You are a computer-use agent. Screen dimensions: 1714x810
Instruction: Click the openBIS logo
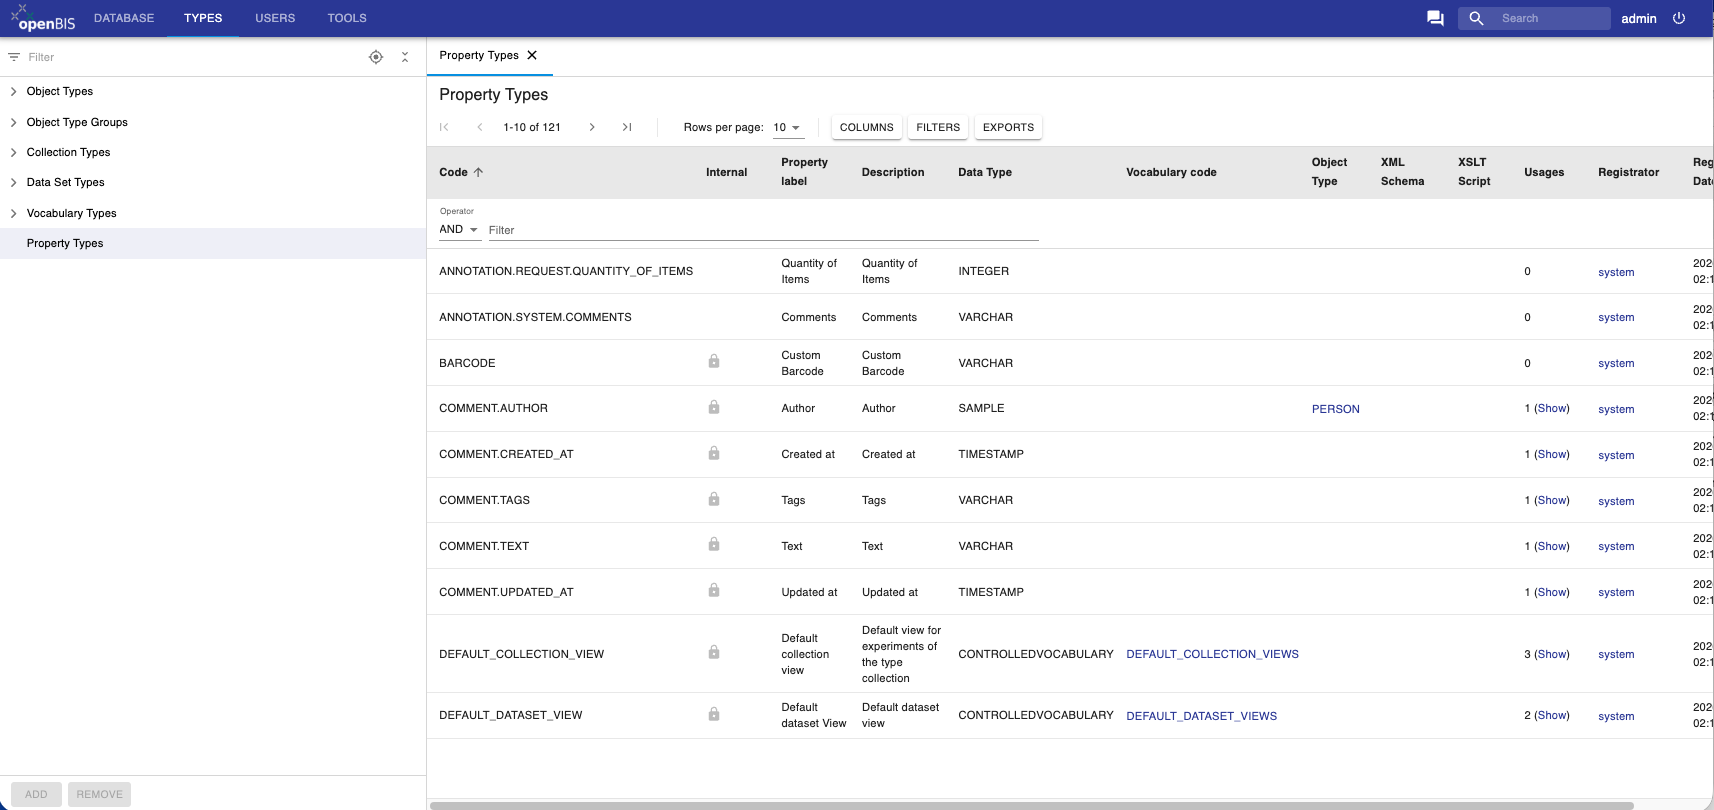[43, 18]
